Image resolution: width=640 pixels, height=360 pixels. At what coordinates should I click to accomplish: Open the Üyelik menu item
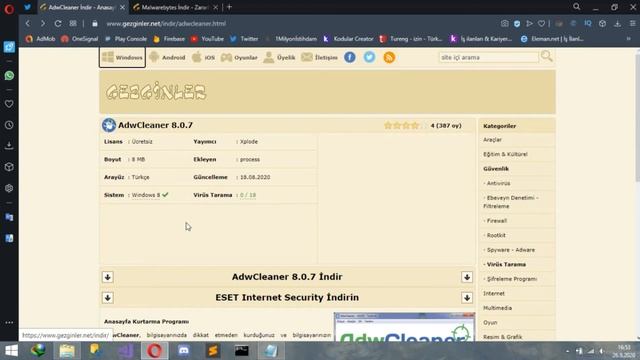(x=279, y=58)
